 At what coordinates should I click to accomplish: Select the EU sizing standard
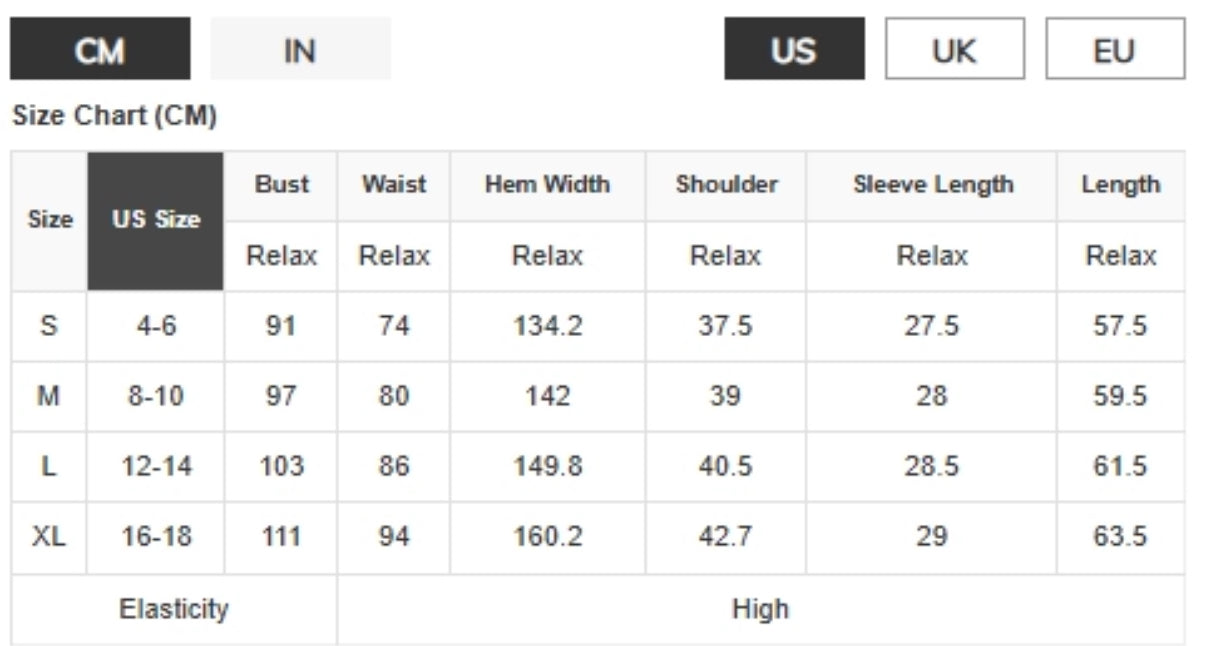(x=1115, y=49)
